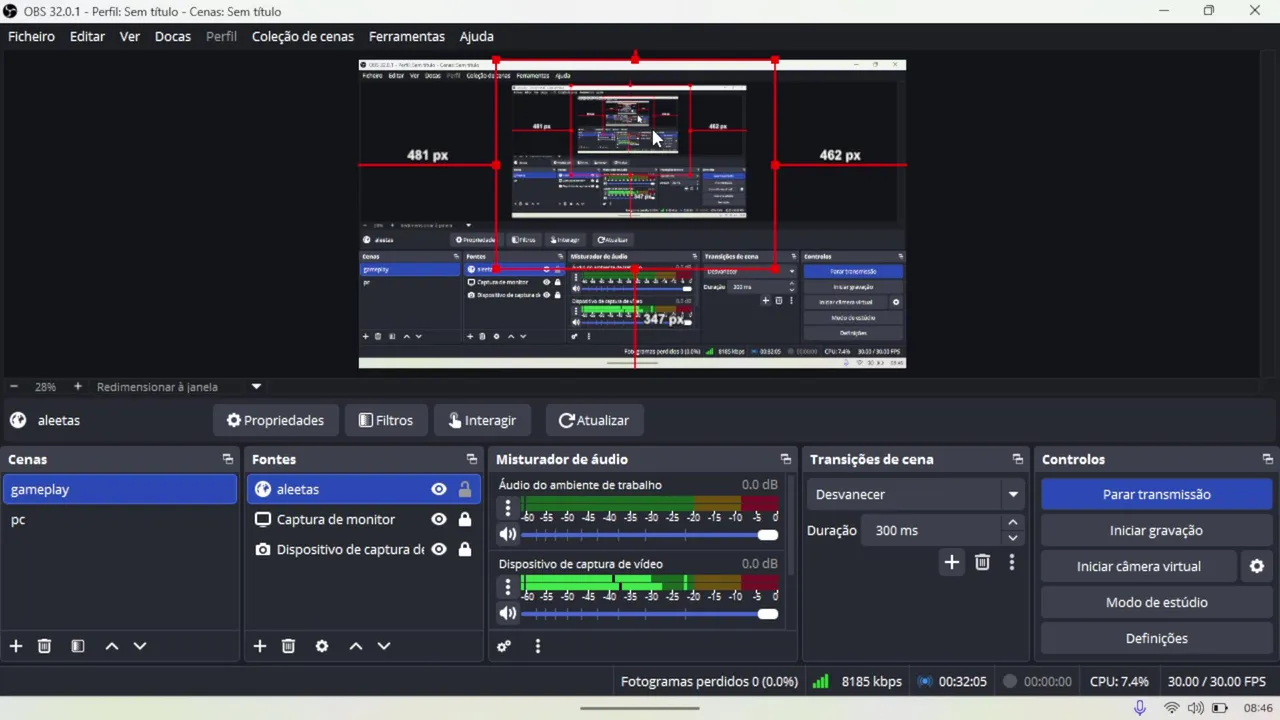This screenshot has width=1280, height=720.
Task: Open Filtros for selected source
Action: click(x=386, y=420)
